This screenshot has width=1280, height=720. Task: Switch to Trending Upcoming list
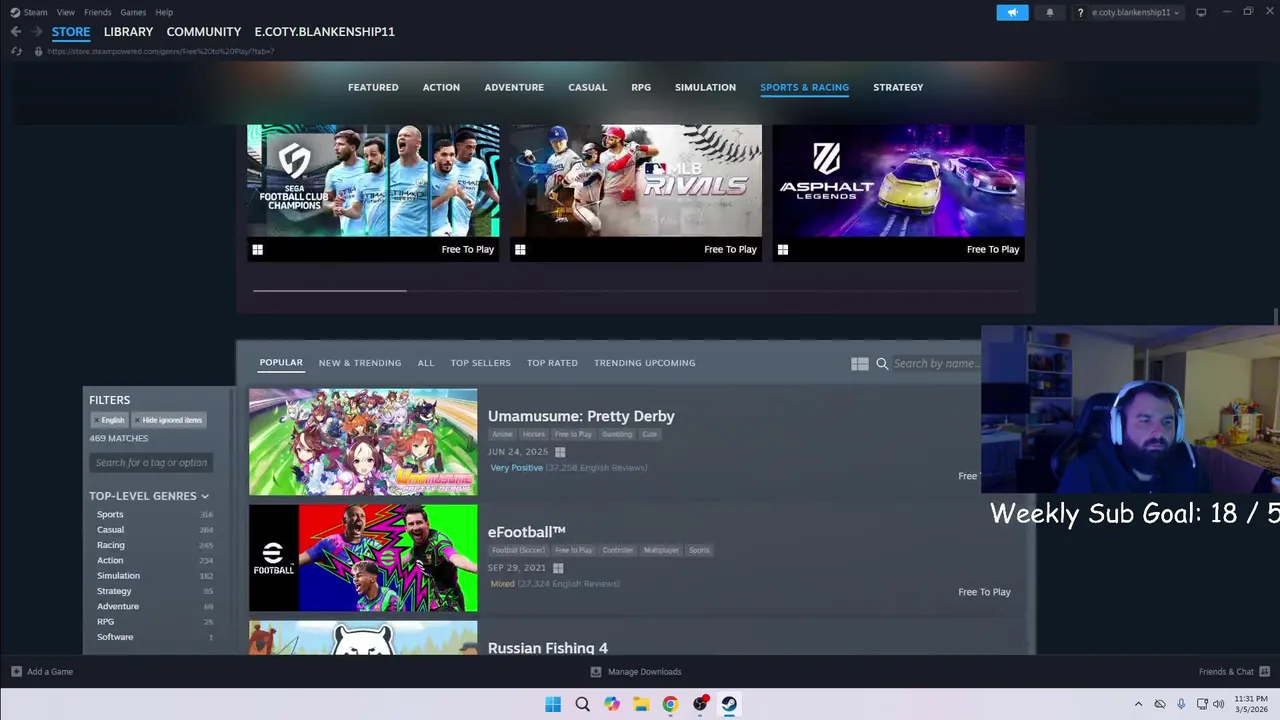[x=644, y=363]
